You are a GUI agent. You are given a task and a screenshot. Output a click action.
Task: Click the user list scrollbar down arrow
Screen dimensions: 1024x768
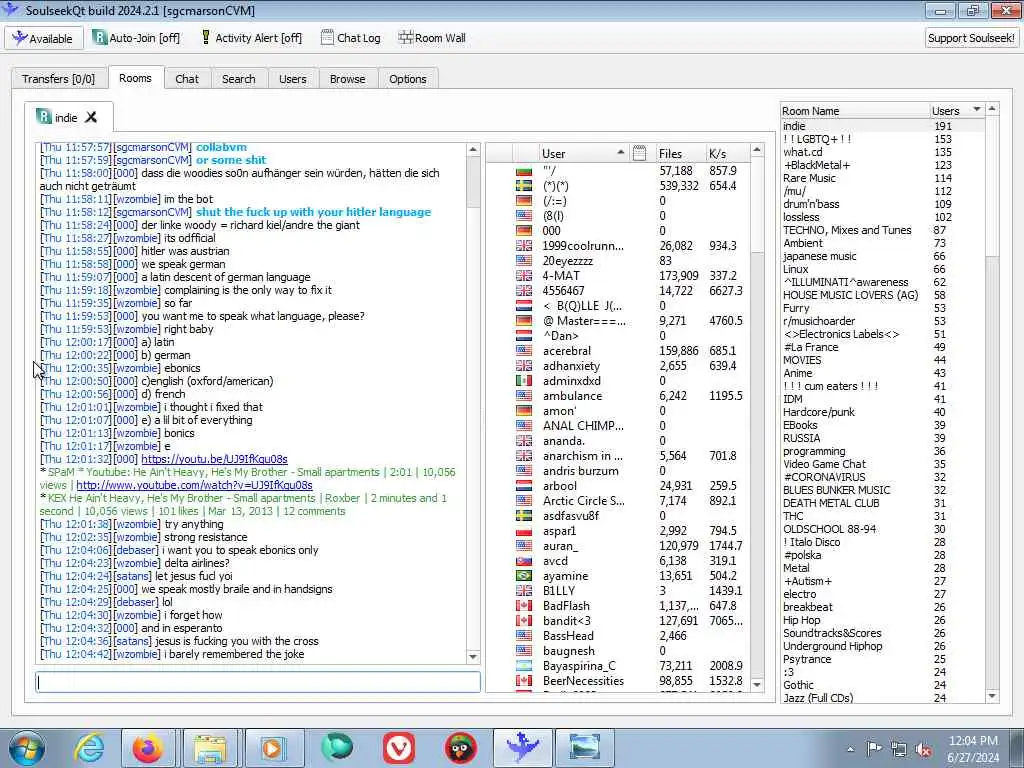[757, 684]
